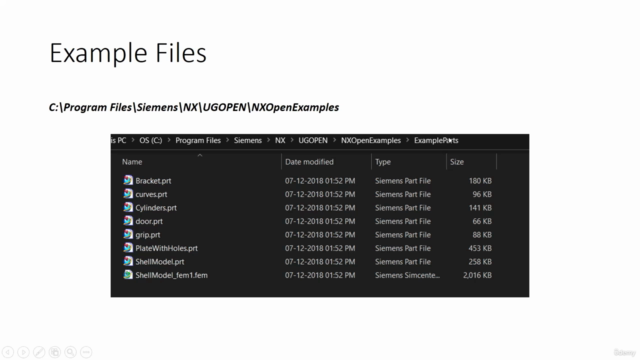Navigate to NXOpenExamples in breadcrumb
This screenshot has height=360, width=640.
371,140
